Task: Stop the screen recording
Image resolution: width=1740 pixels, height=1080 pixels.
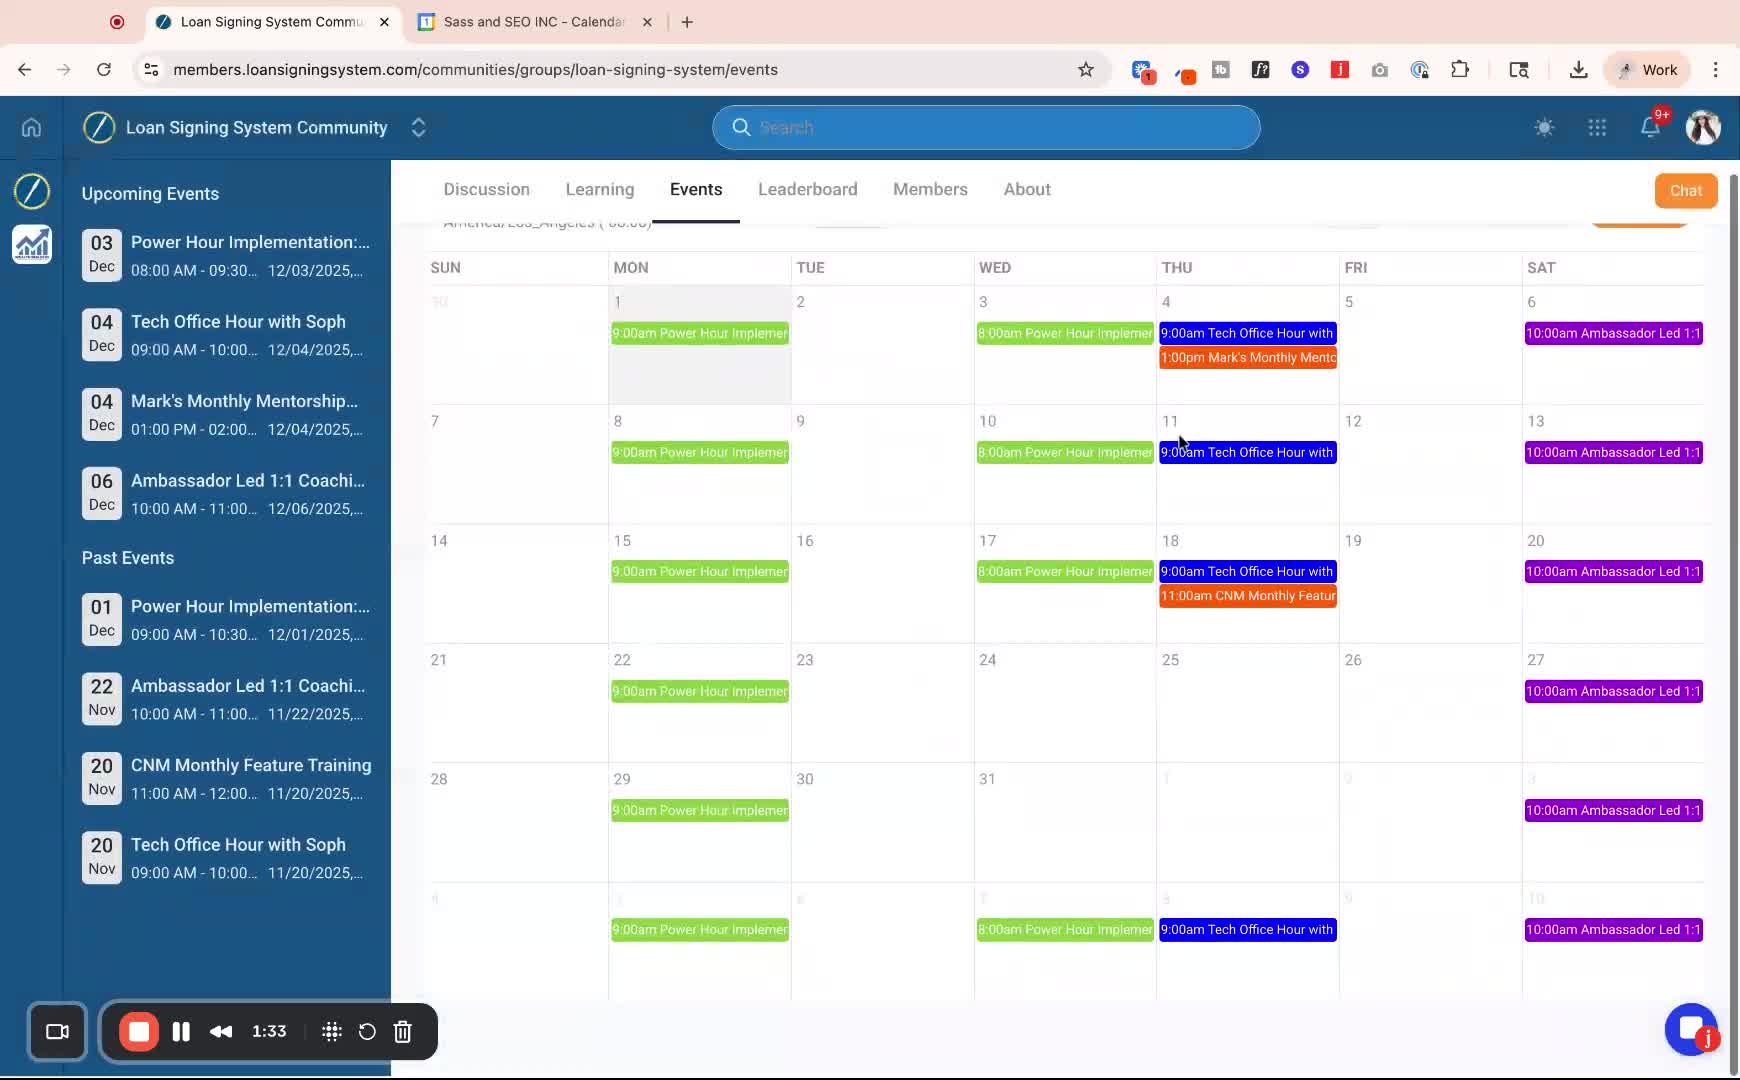Action: (x=139, y=1031)
